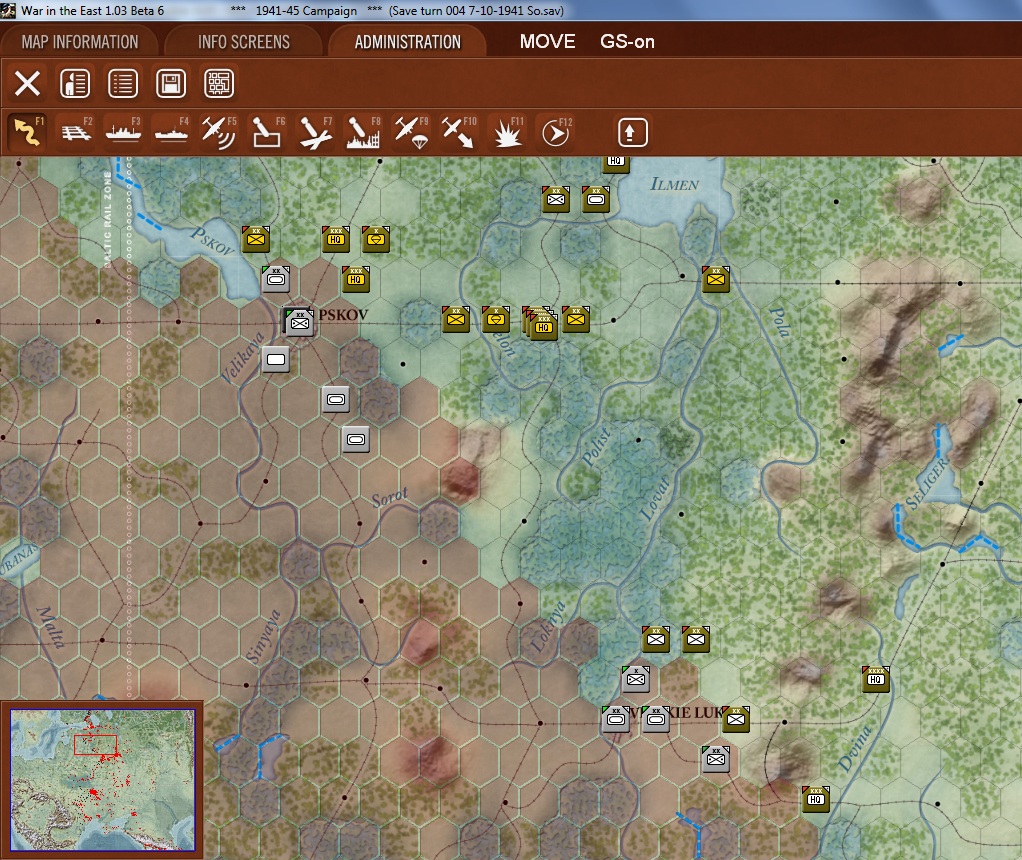This screenshot has height=860, width=1022.
Task: Click the MOVE mode label
Action: coord(548,42)
